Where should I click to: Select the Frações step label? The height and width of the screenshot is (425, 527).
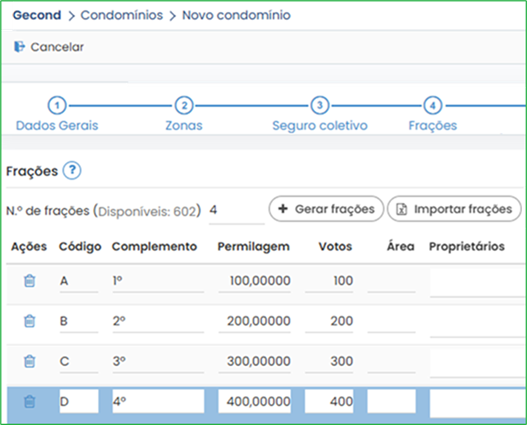click(433, 125)
